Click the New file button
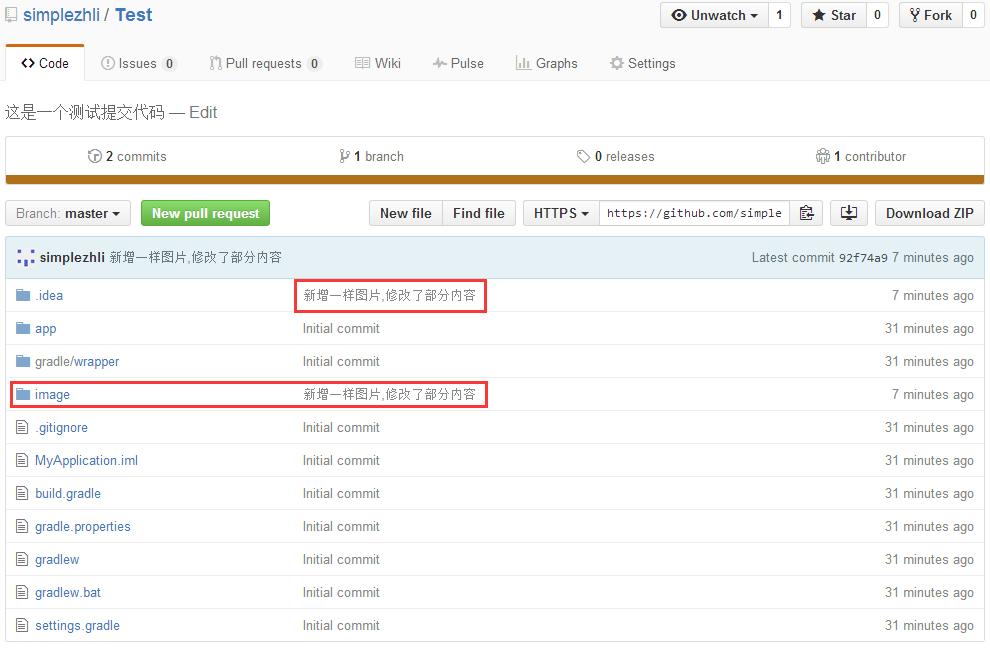This screenshot has width=990, height=651. (406, 213)
